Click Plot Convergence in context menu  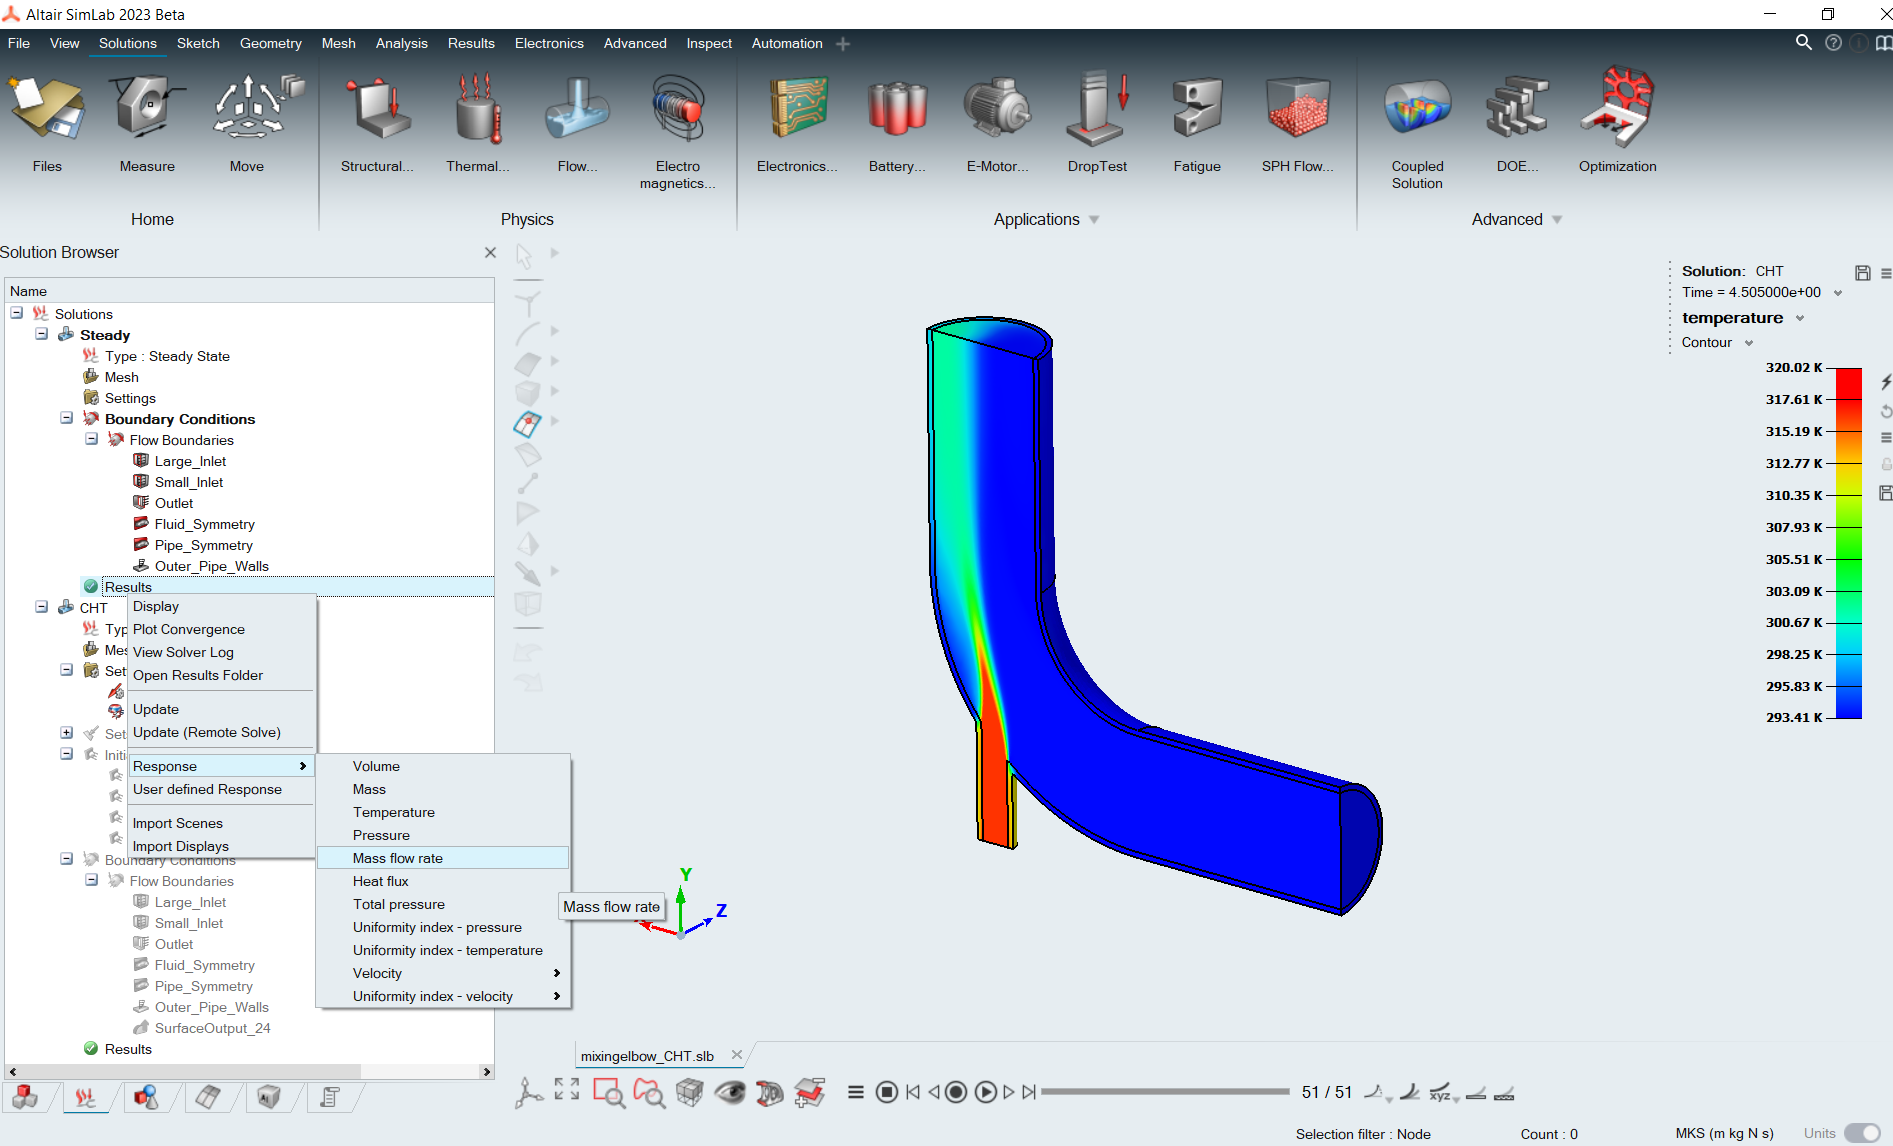point(189,629)
